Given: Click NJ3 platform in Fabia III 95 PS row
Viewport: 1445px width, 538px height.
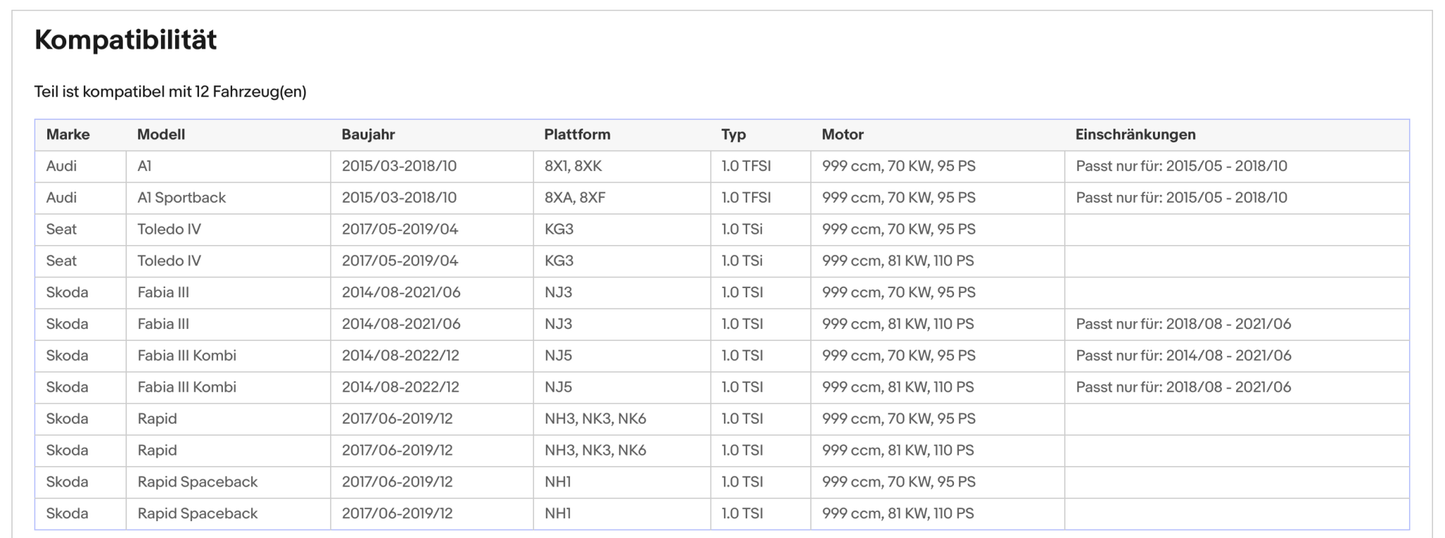Looking at the screenshot, I should pos(559,293).
